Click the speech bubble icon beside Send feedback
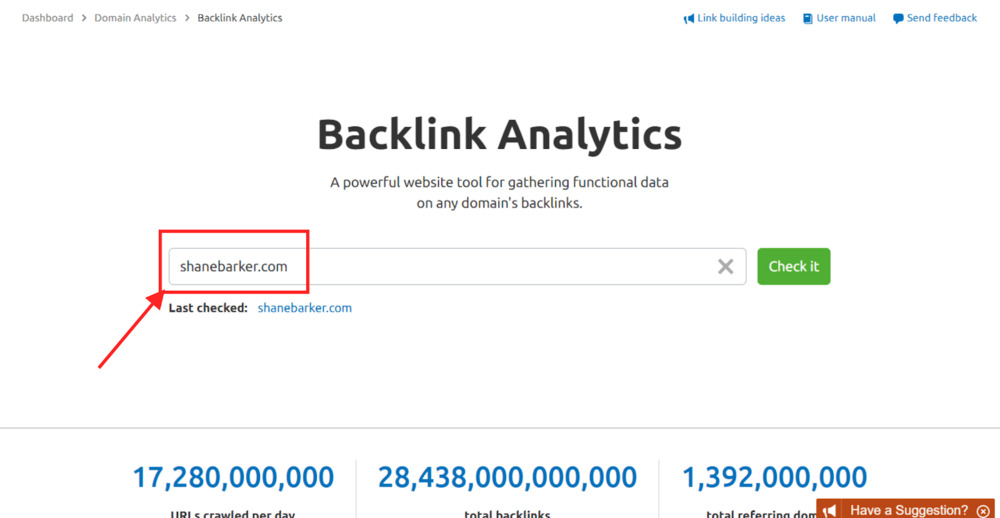This screenshot has height=518, width=1000. 899,18
